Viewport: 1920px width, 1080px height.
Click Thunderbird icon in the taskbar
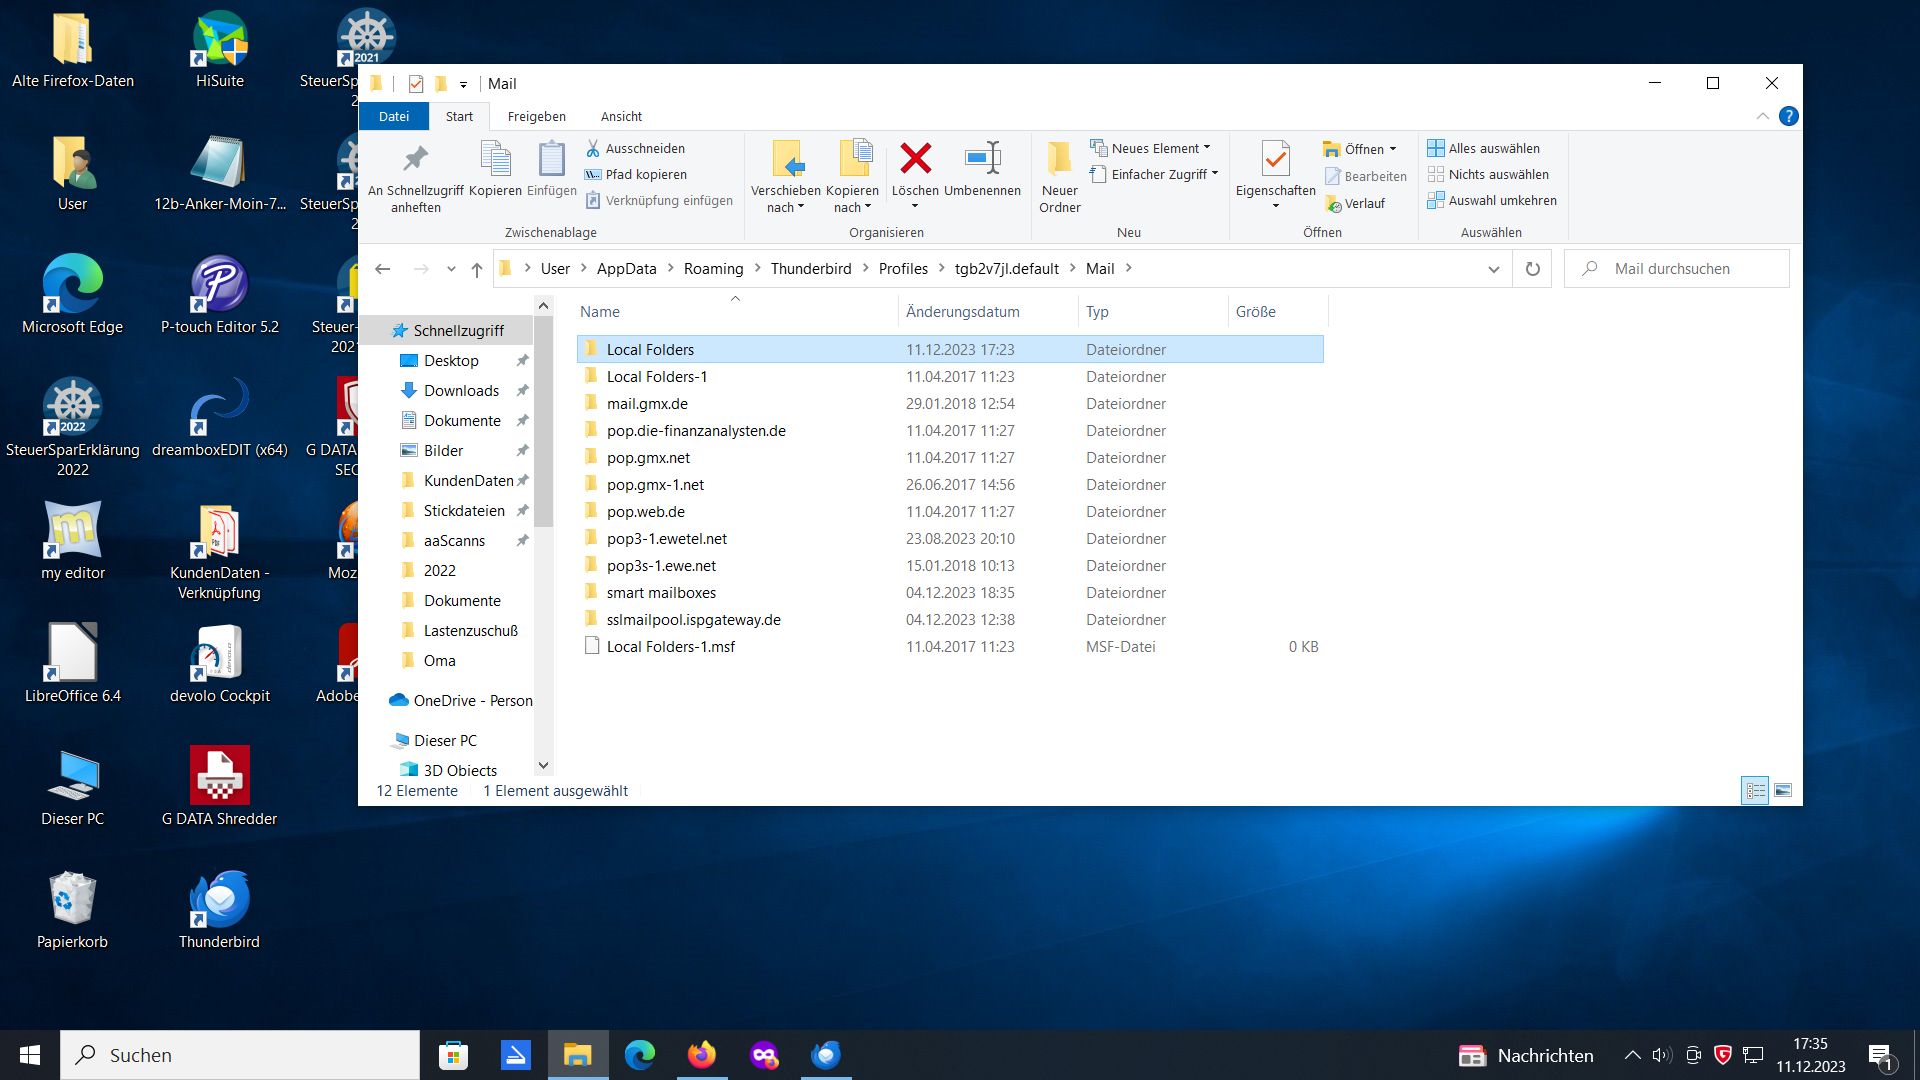(x=826, y=1055)
